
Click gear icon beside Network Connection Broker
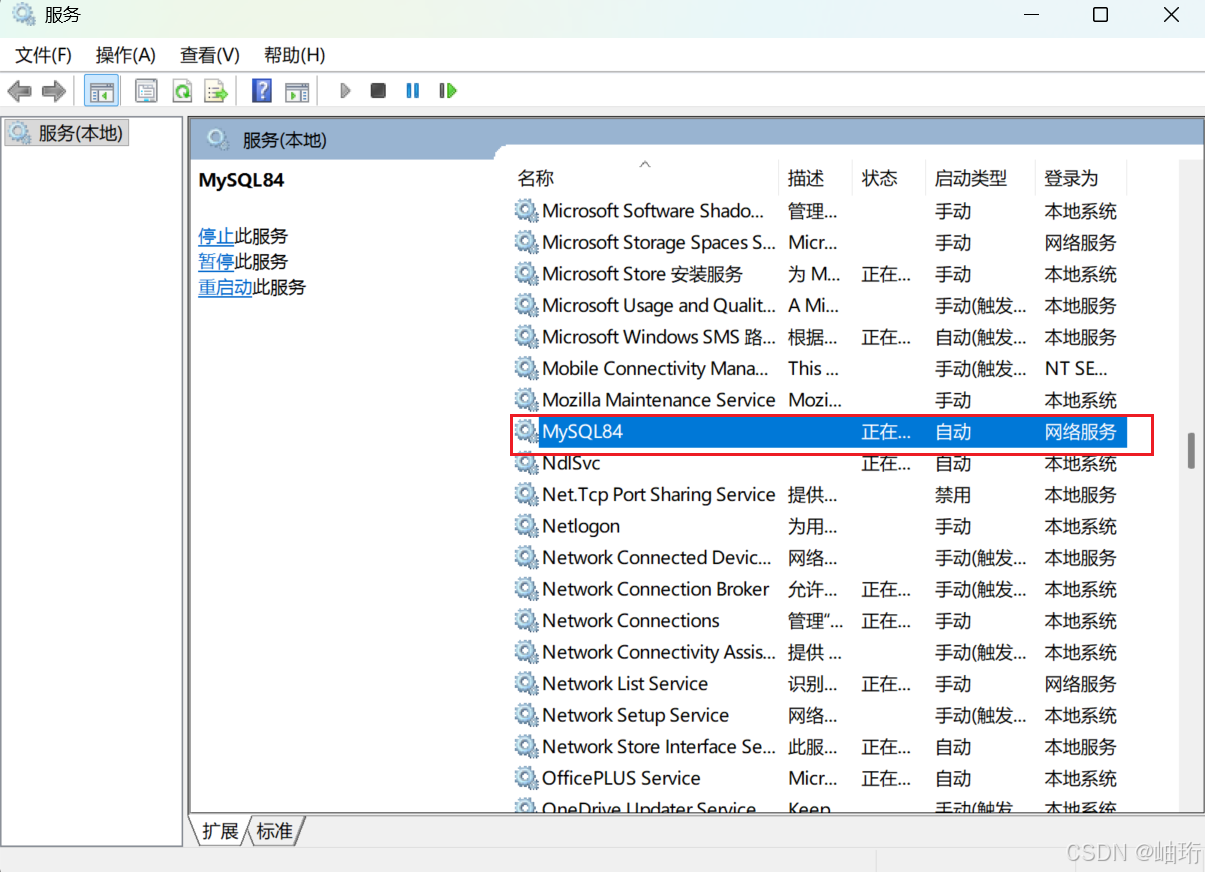(526, 589)
